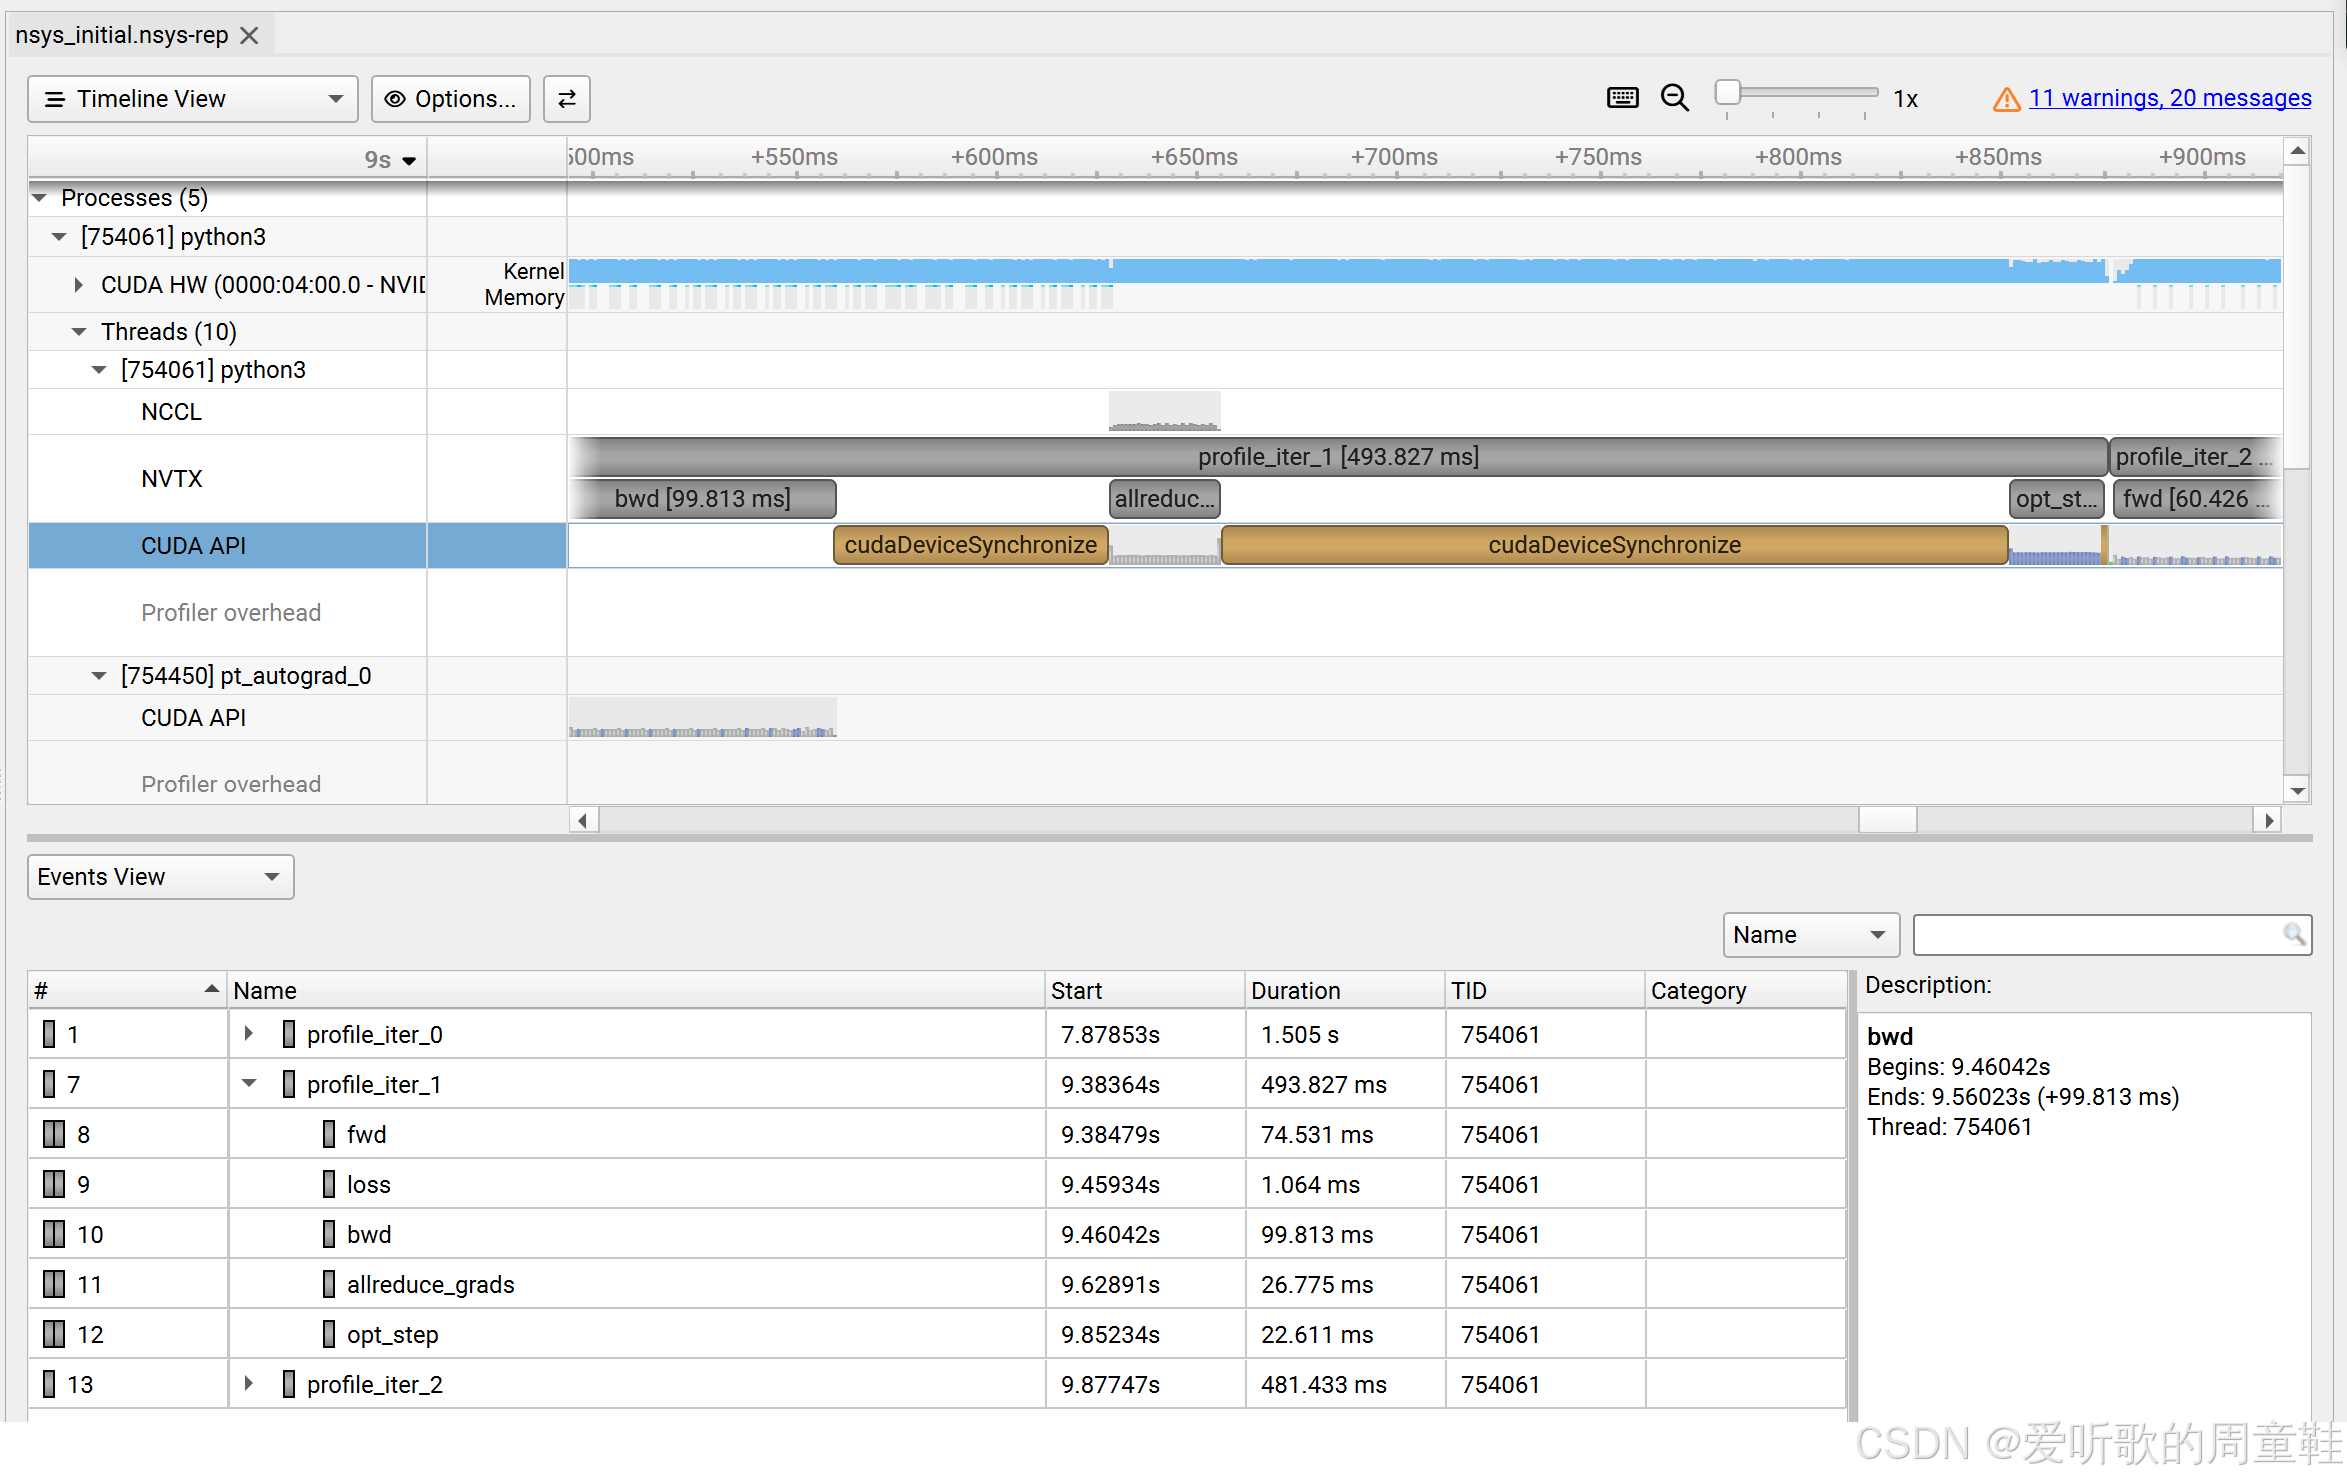Collapse the Threads (10) node
Image resolution: width=2347 pixels, height=1482 pixels.
click(x=79, y=332)
